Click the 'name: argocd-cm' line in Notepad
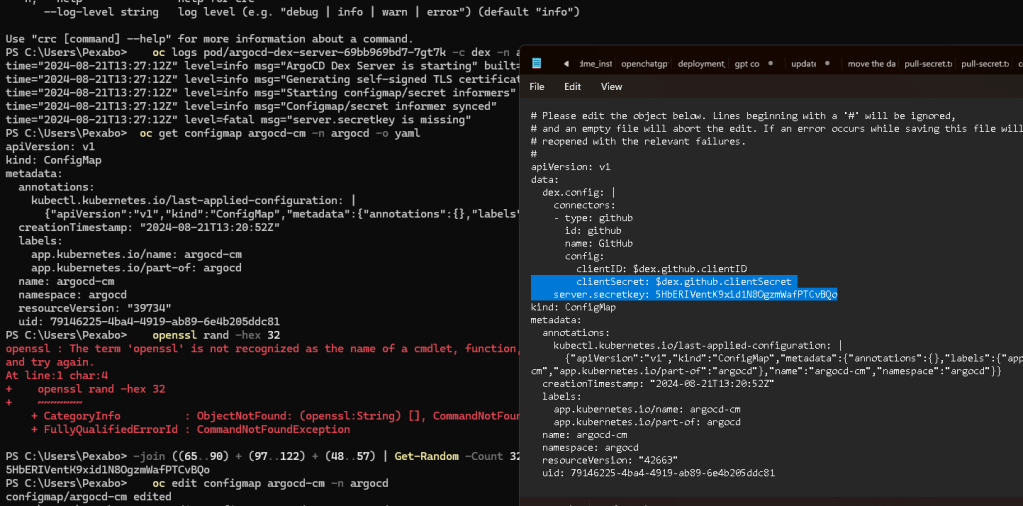Image resolution: width=1023 pixels, height=506 pixels. (585, 435)
